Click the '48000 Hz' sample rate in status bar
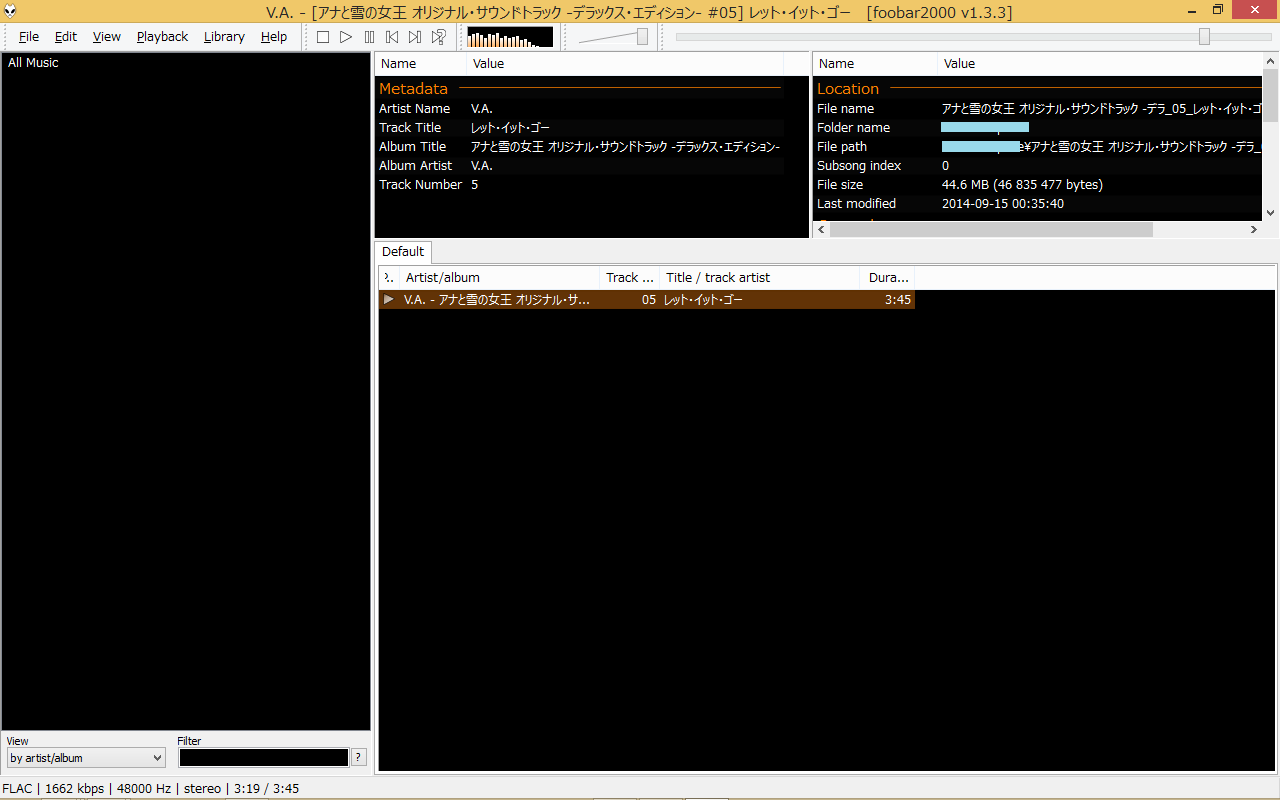Screen dimensions: 1280x800 [145, 789]
